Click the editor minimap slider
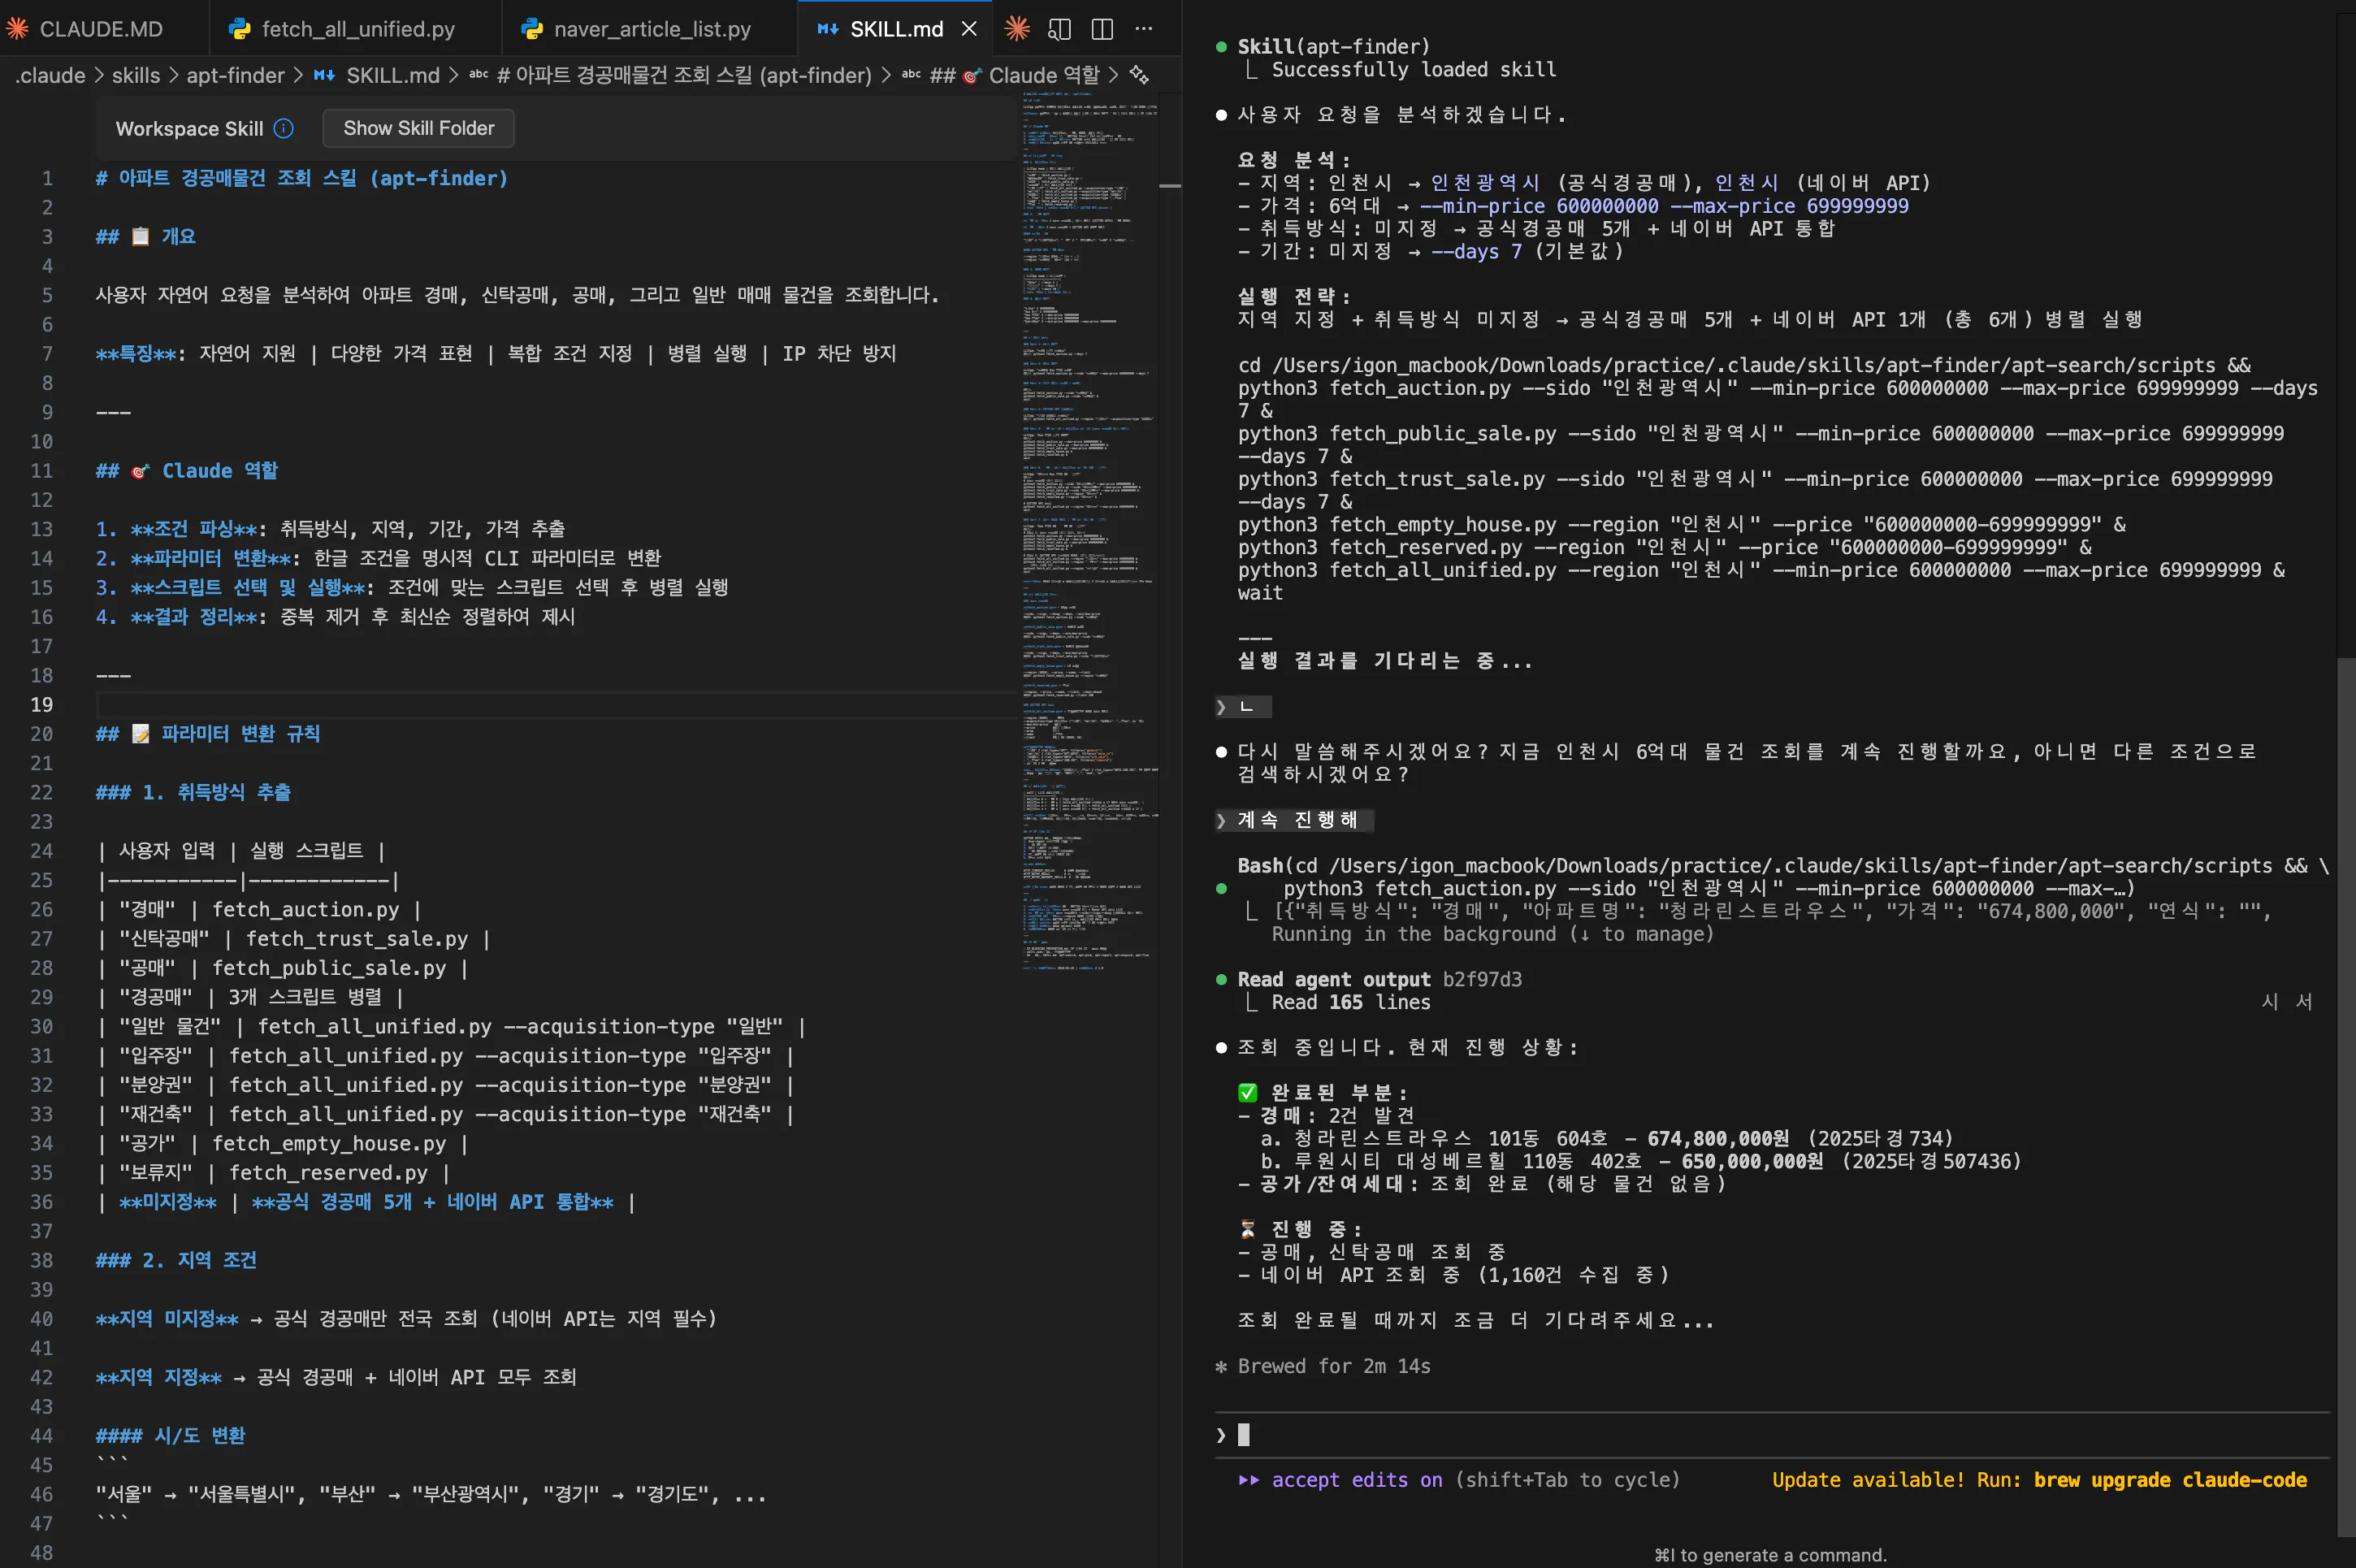 point(1169,186)
